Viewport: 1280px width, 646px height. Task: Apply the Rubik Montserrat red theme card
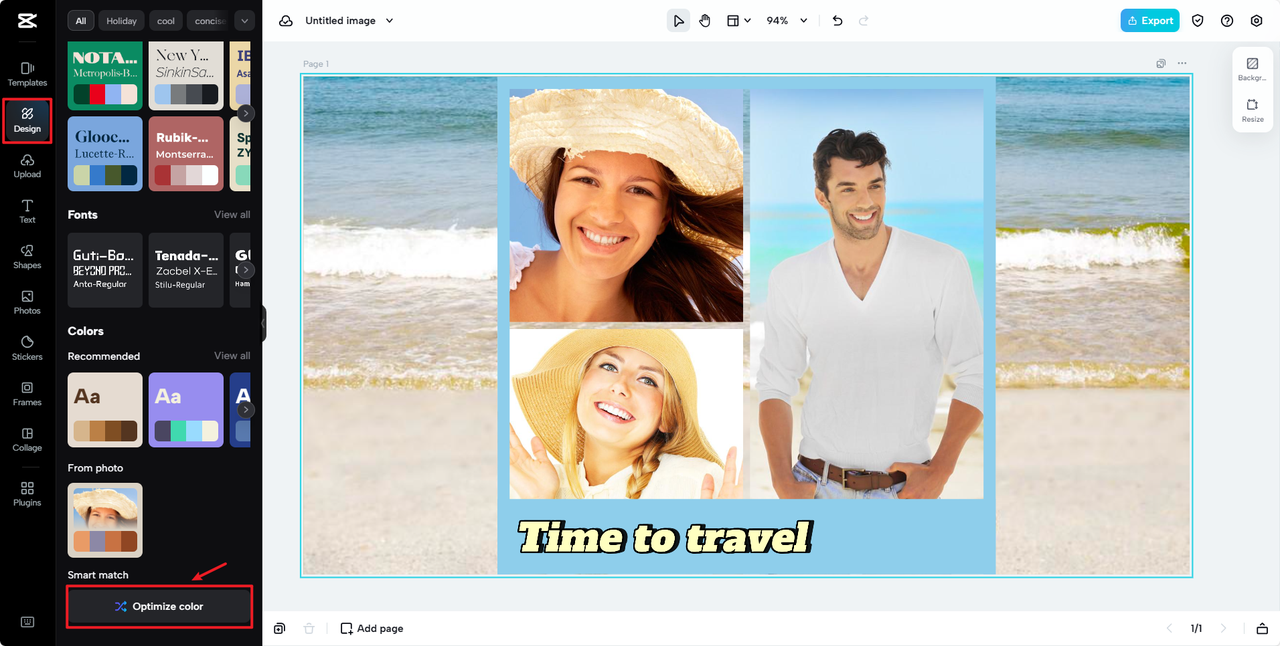(186, 153)
